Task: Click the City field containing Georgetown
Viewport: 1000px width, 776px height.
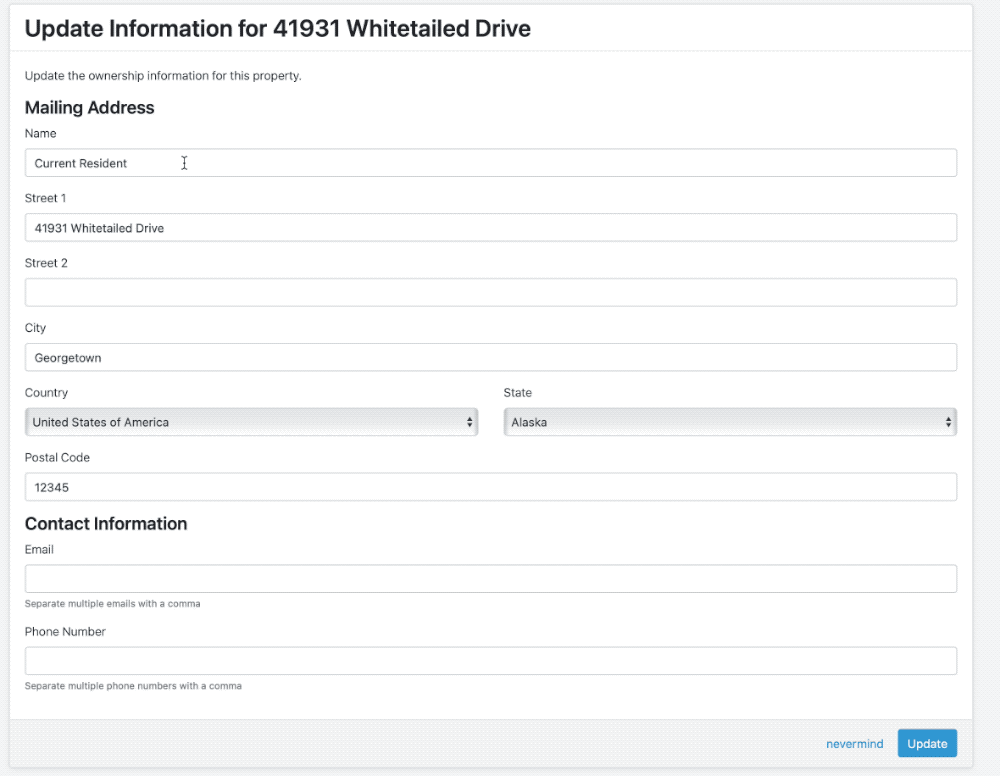Action: [490, 358]
